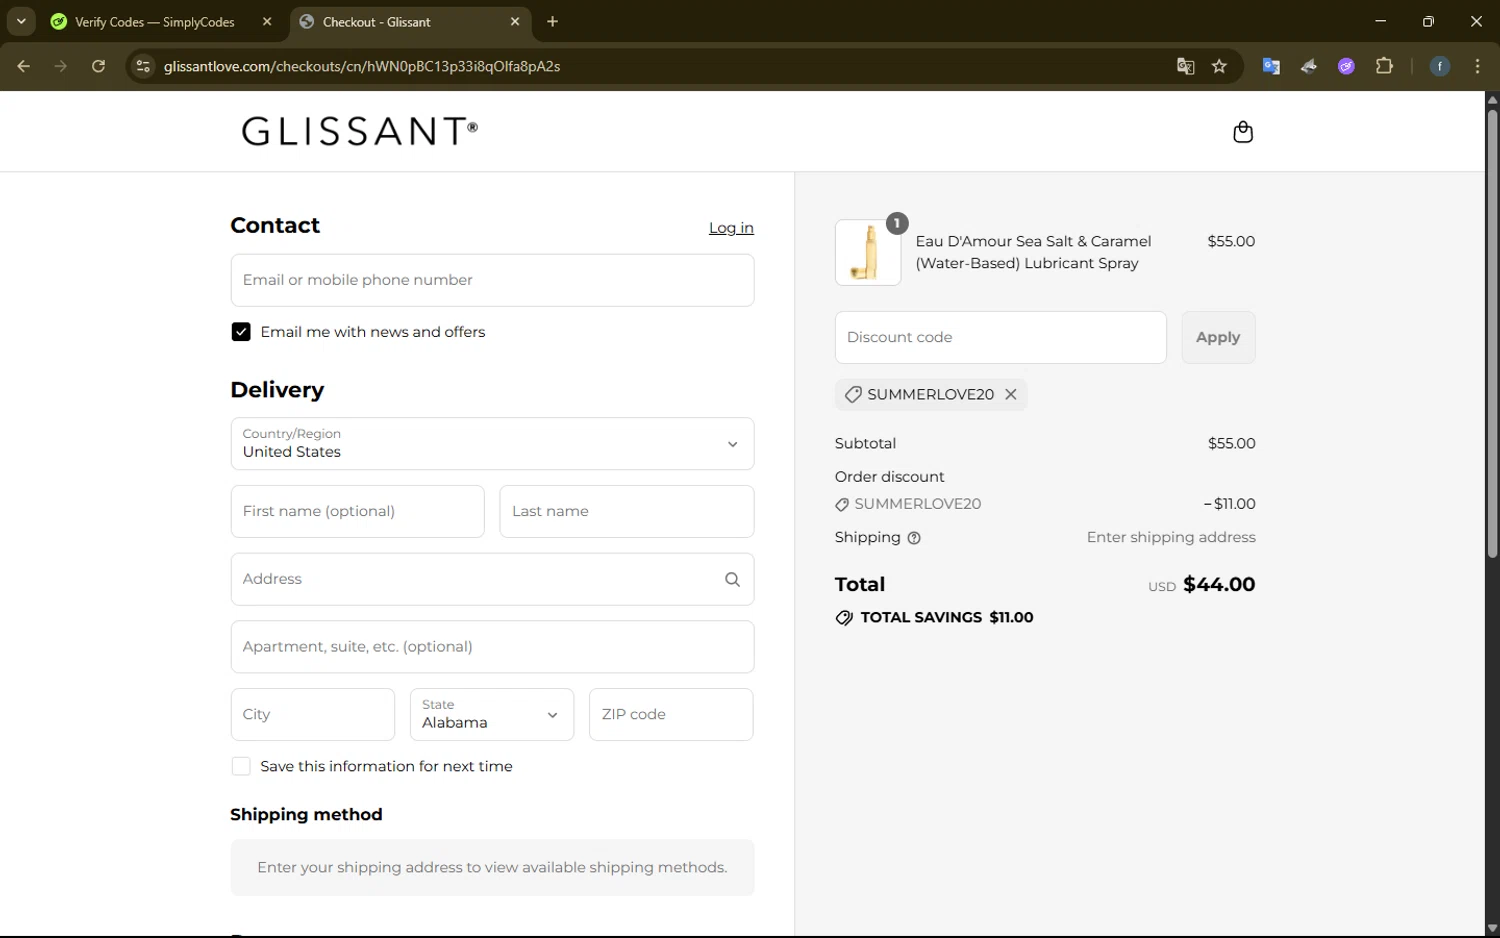
Task: Click the browser URL address bar
Action: 660,66
